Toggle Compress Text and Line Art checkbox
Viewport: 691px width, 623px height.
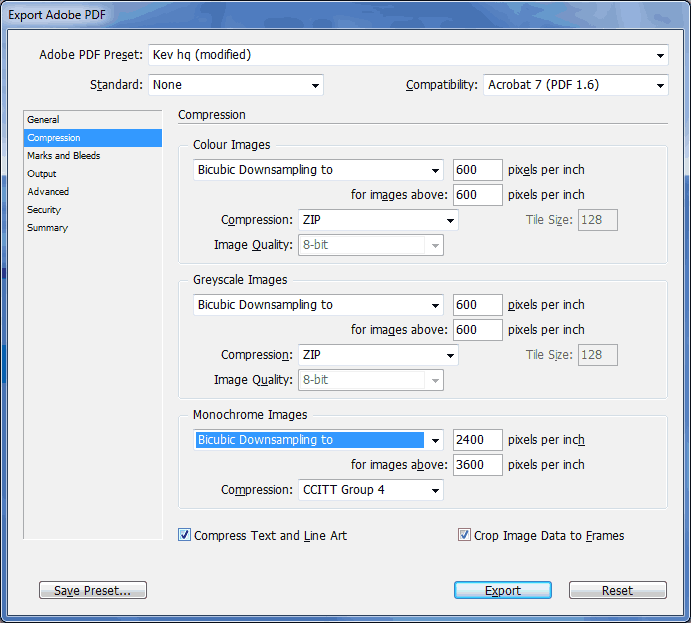coord(184,535)
